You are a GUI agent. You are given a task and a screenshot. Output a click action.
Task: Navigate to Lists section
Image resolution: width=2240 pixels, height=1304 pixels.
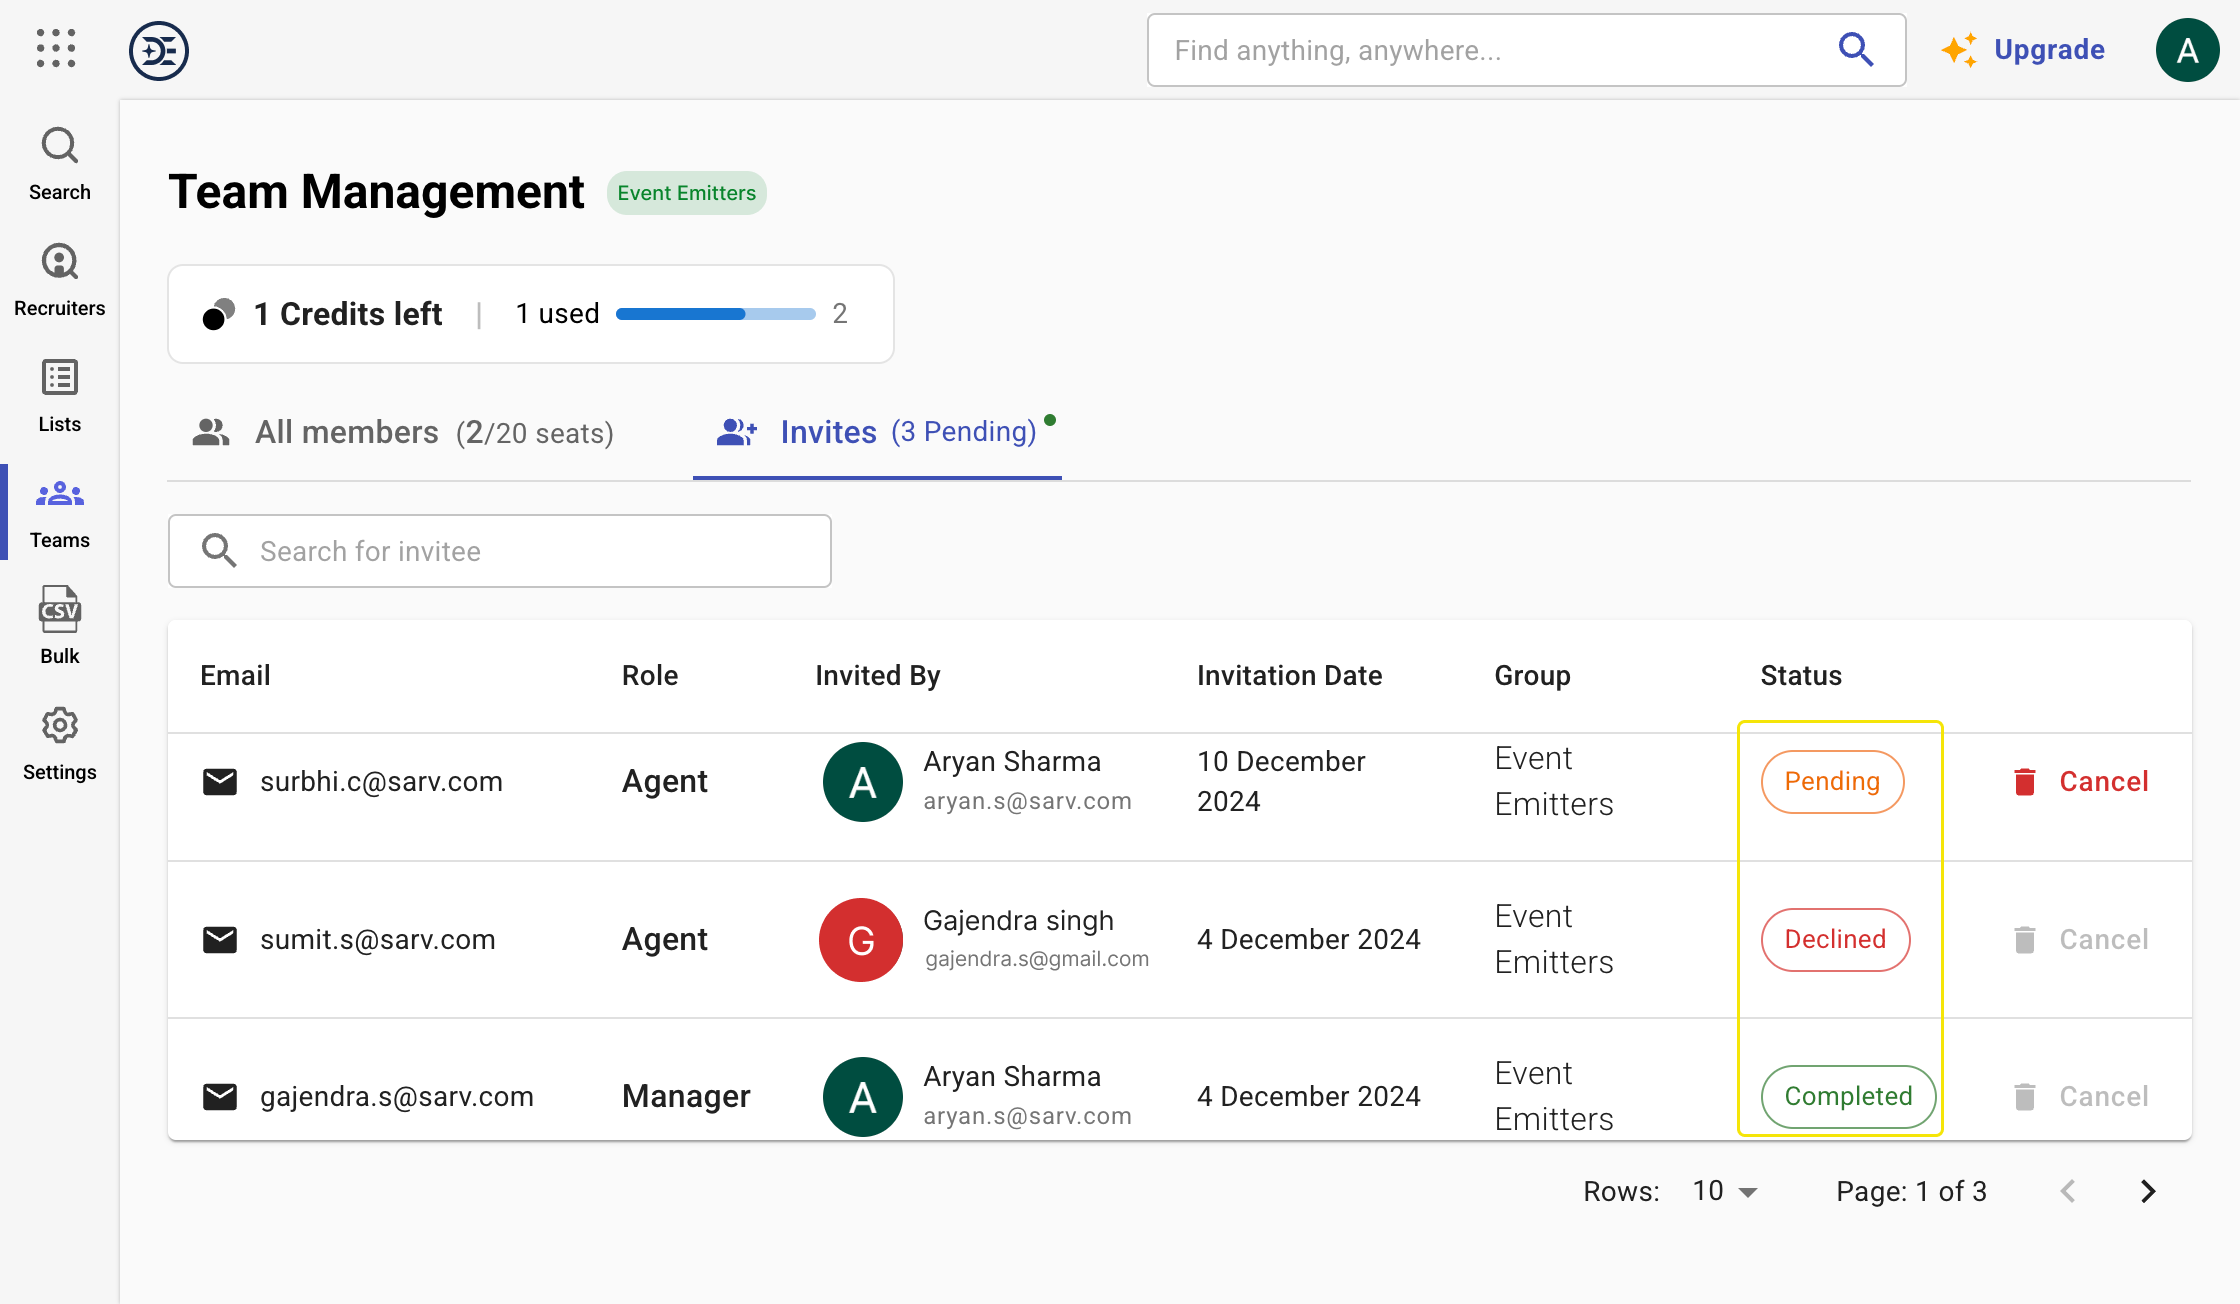click(x=57, y=396)
